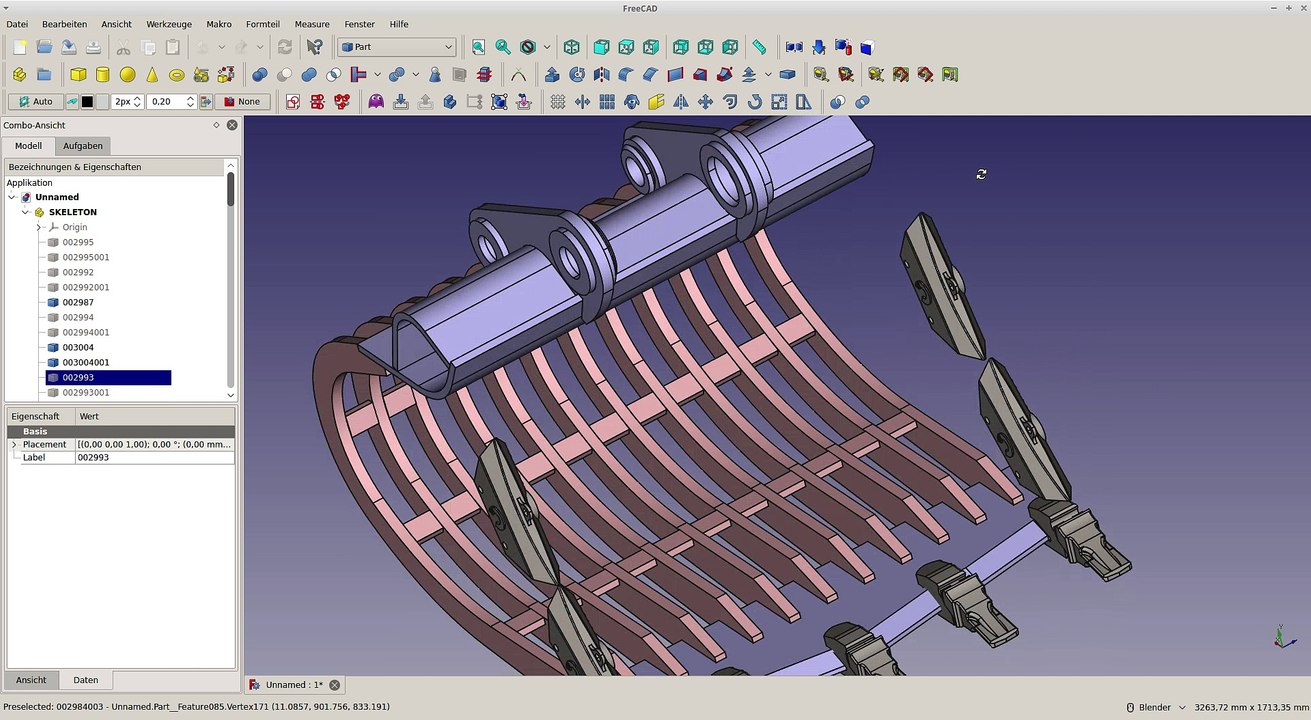Screen dimensions: 1311x720
Task: Select tree item 003004001
Action: click(86, 362)
